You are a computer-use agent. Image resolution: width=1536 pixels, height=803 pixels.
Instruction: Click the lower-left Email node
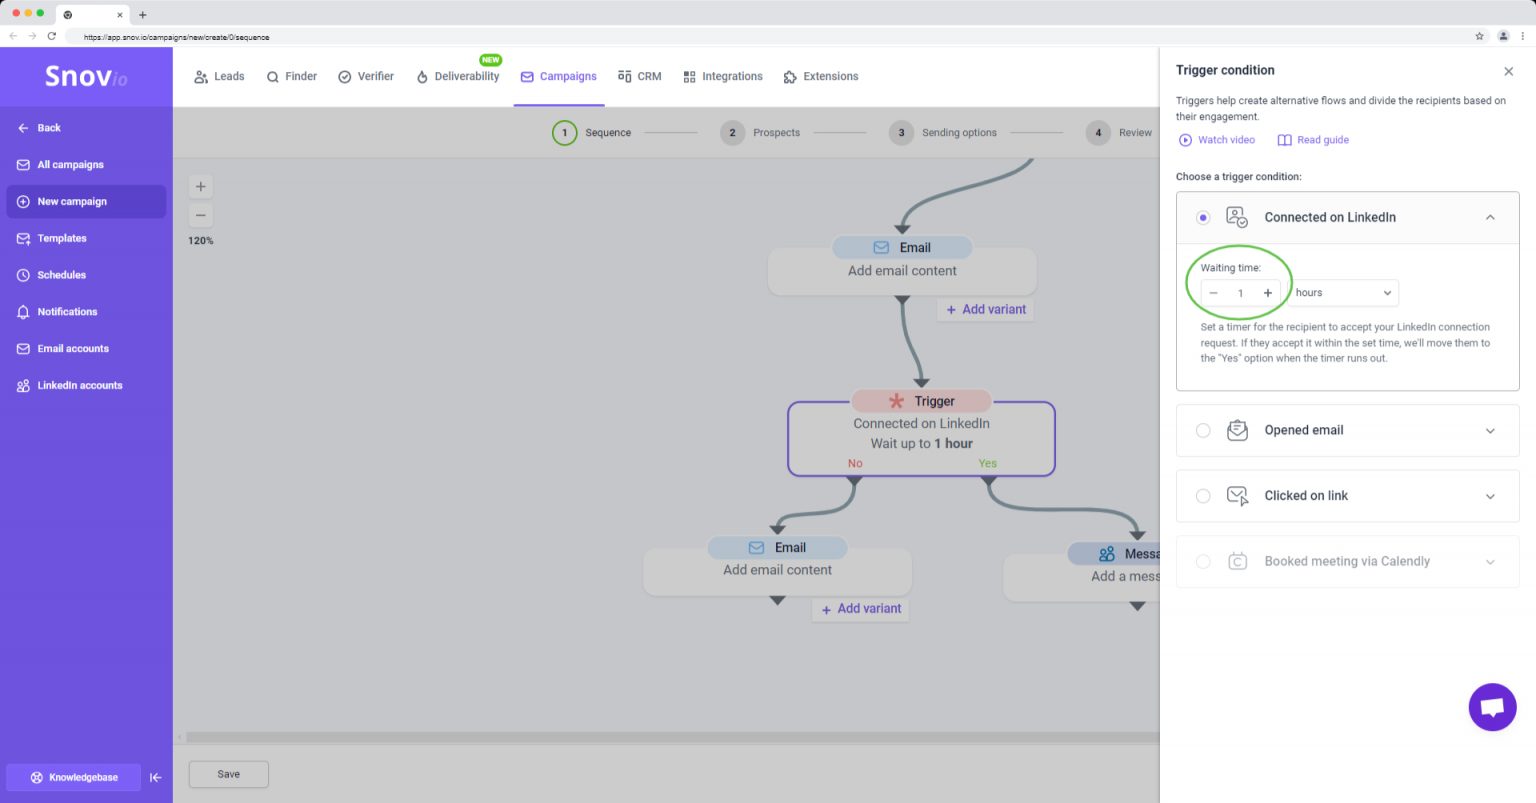point(777,565)
